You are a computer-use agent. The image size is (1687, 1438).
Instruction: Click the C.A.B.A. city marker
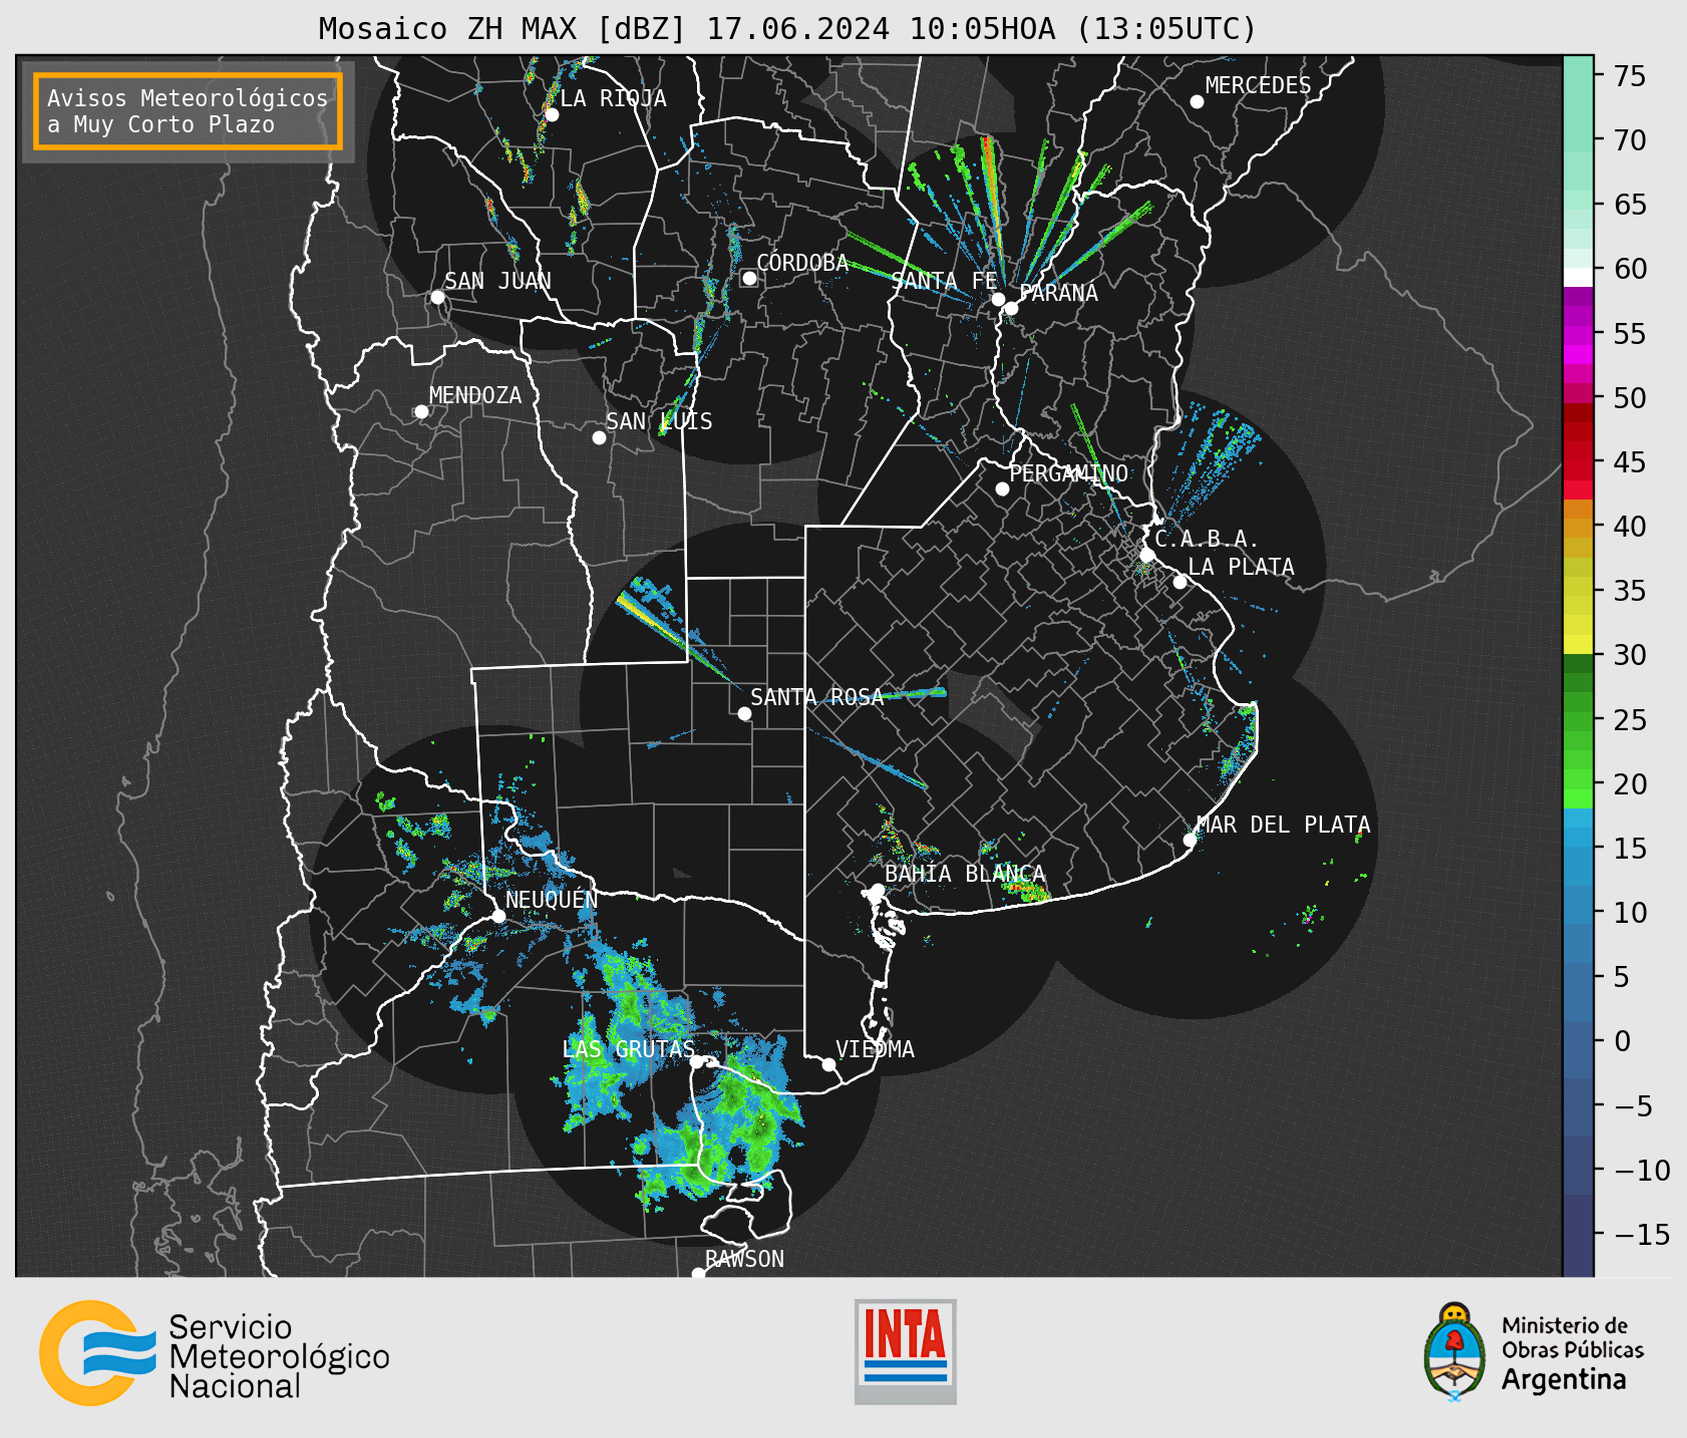[x=1147, y=555]
